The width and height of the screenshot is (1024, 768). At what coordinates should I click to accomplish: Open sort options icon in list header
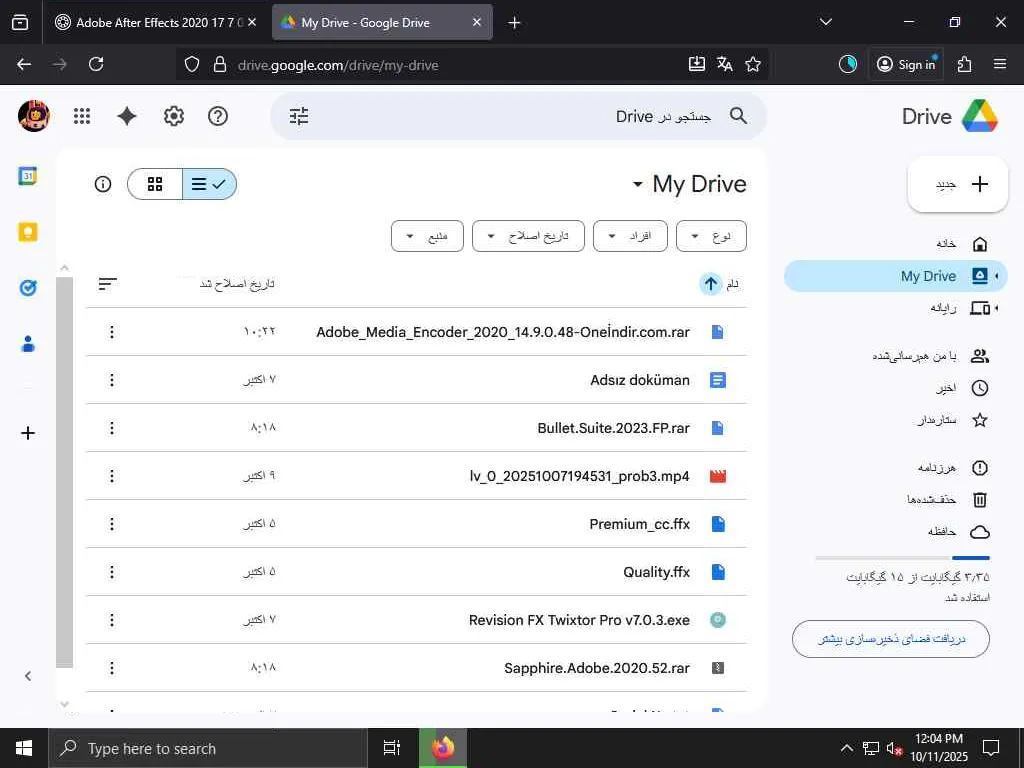point(108,283)
